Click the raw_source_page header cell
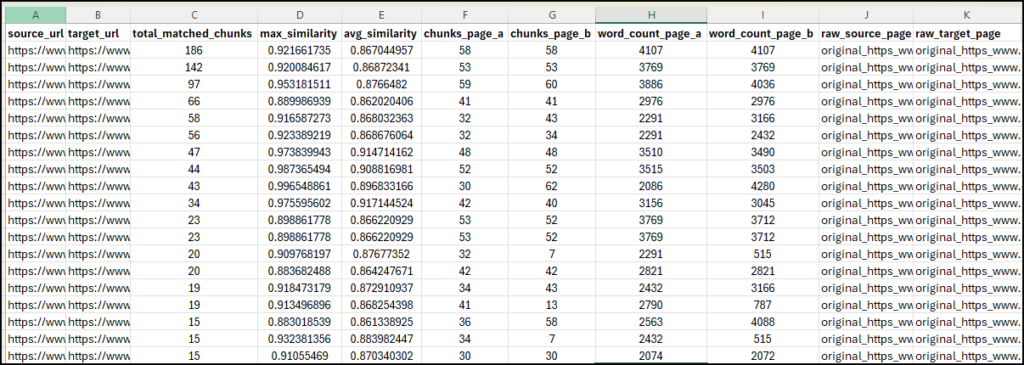Image resolution: width=1024 pixels, height=365 pixels. (867, 34)
